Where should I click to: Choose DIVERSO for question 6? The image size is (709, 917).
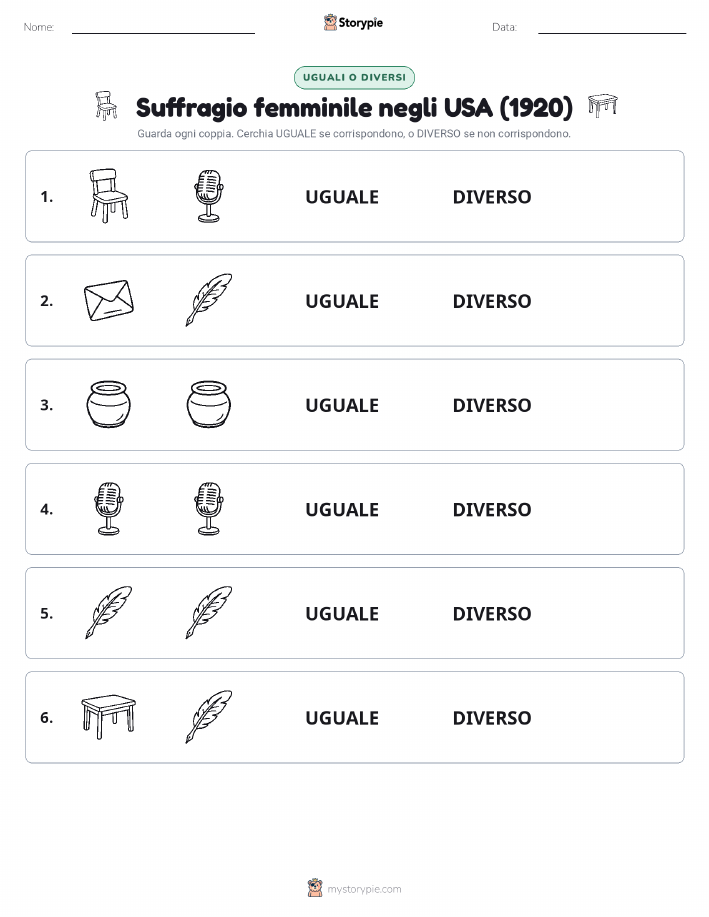click(492, 718)
